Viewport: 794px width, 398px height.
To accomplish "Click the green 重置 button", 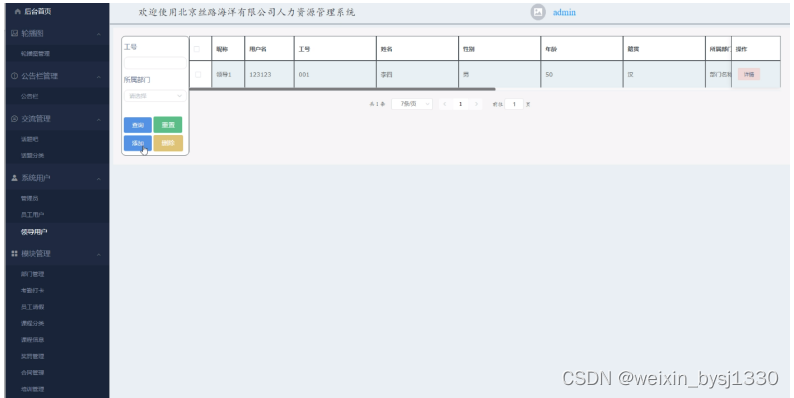I will pyautogui.click(x=168, y=125).
